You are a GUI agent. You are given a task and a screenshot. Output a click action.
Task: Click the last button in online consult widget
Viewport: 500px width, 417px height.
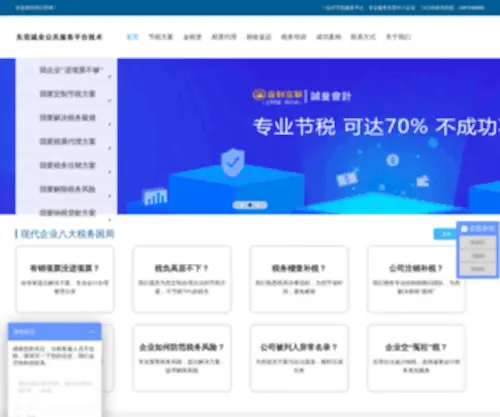[x=477, y=269]
